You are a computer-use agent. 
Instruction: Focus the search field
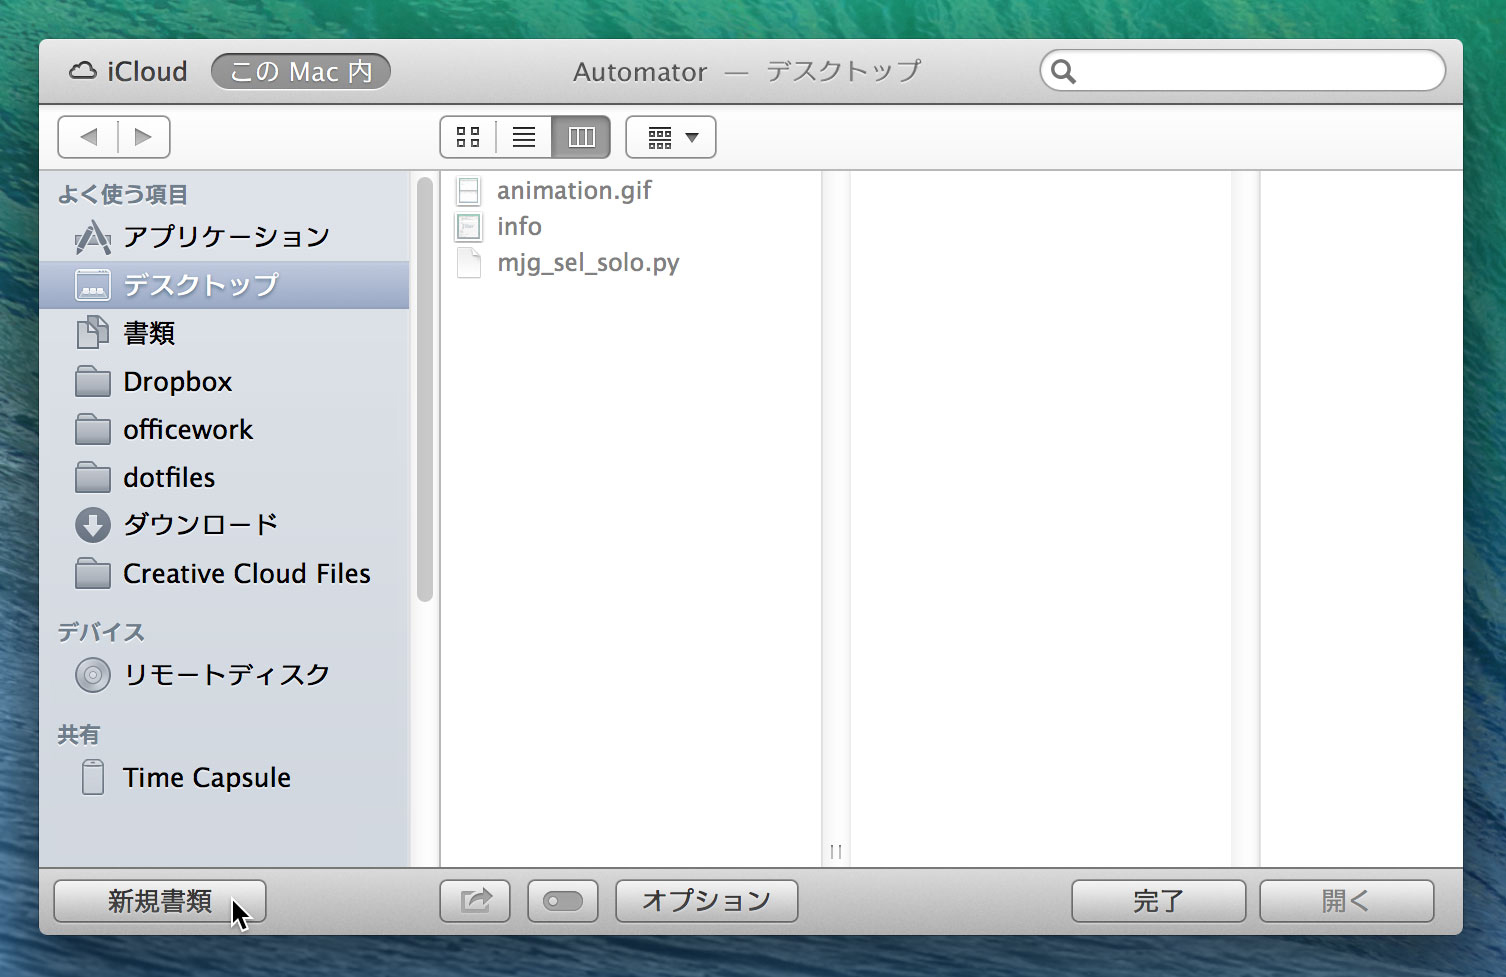tap(1243, 71)
